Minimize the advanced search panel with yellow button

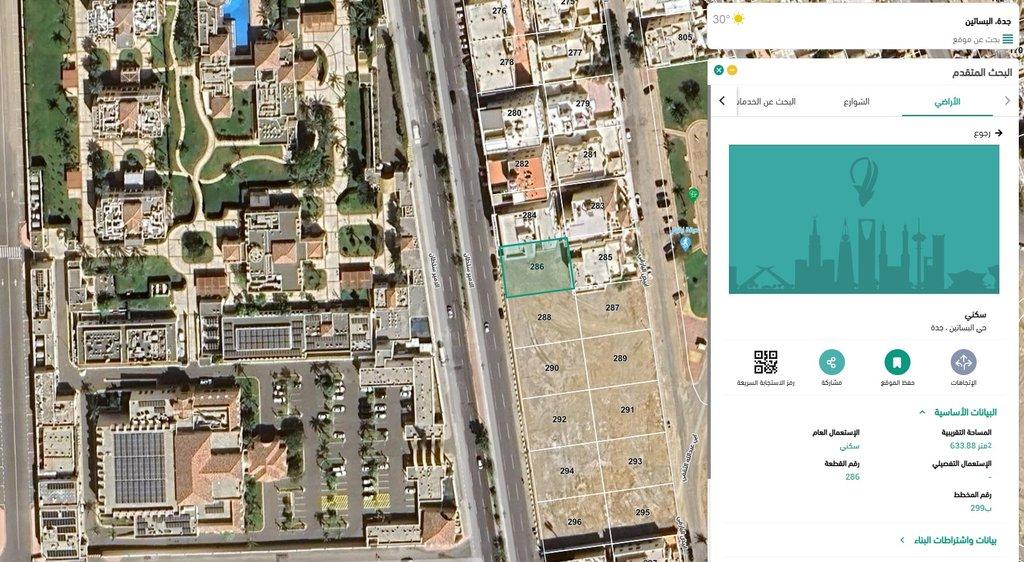pyautogui.click(x=732, y=70)
